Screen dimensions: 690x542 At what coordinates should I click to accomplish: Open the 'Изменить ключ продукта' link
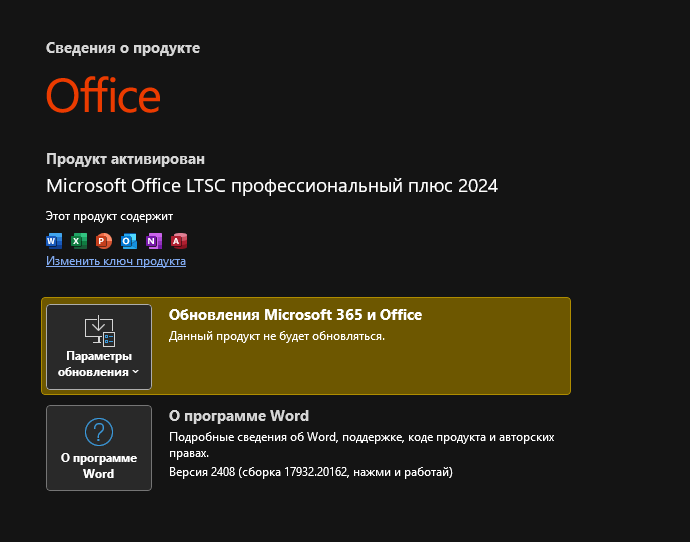116,261
